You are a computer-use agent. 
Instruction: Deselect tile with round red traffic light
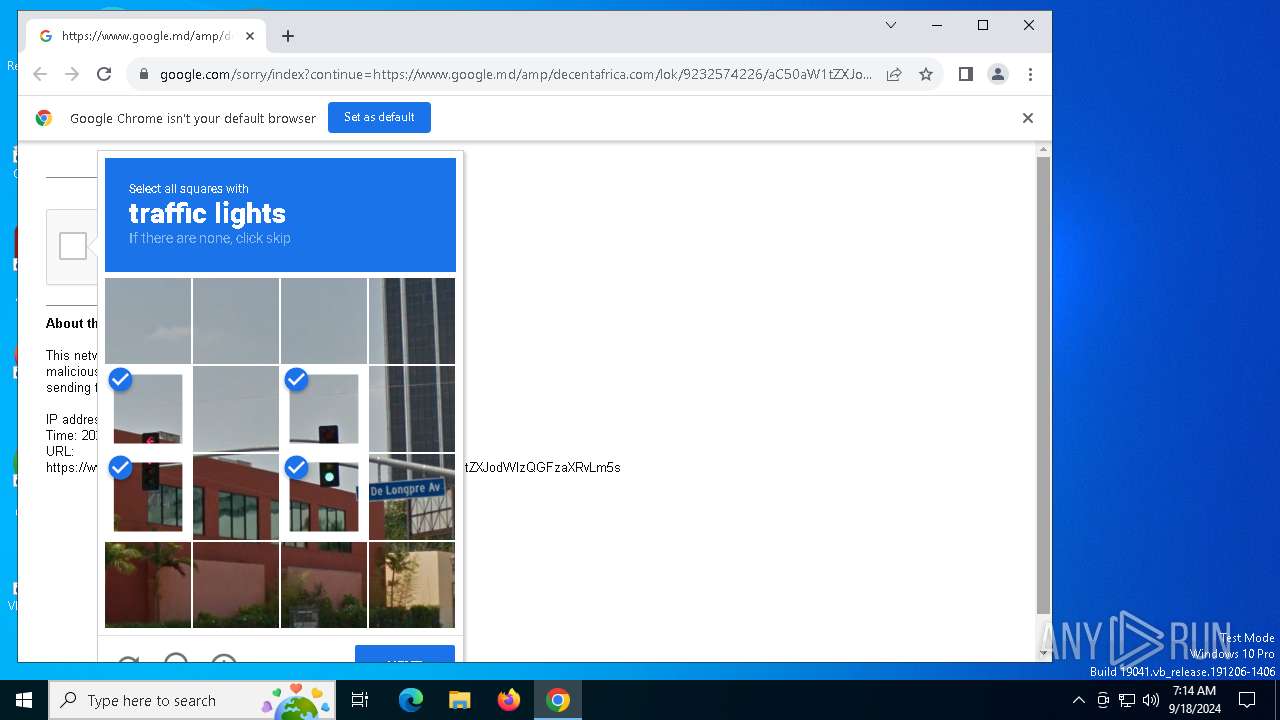tap(324, 409)
